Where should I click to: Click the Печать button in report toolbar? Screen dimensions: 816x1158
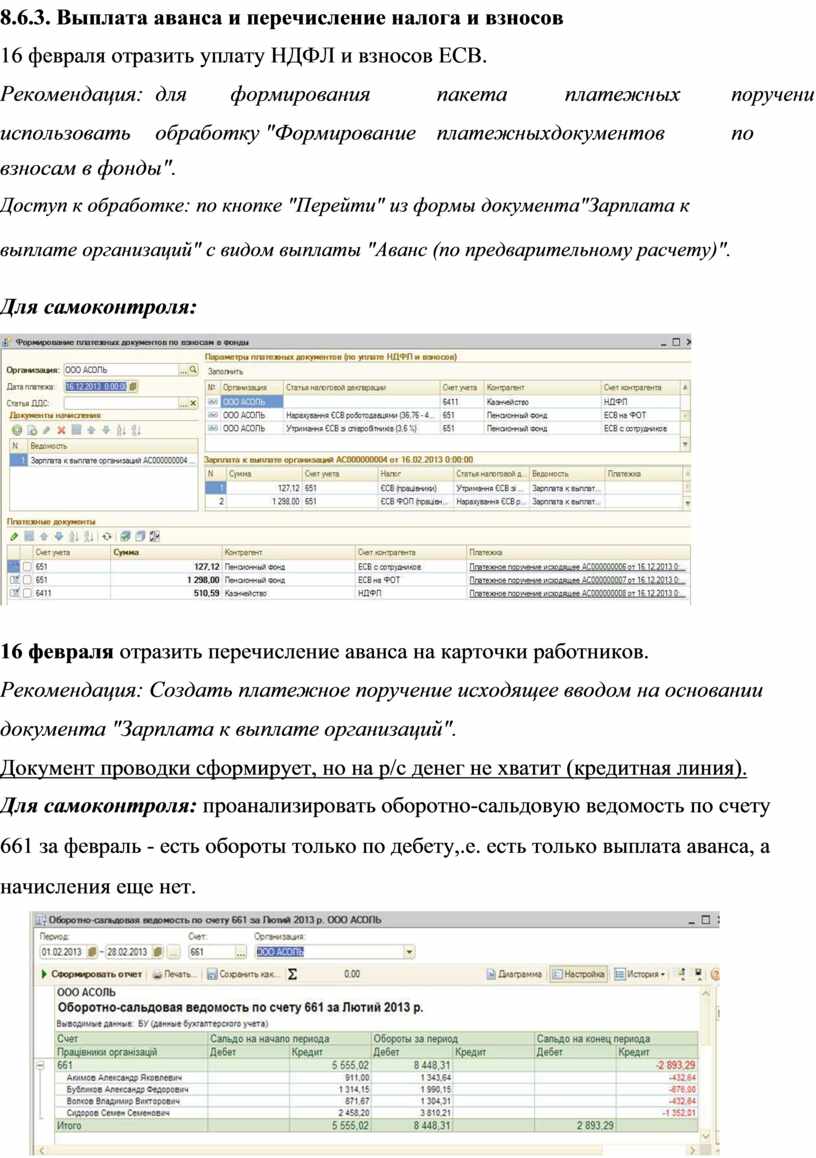174,975
